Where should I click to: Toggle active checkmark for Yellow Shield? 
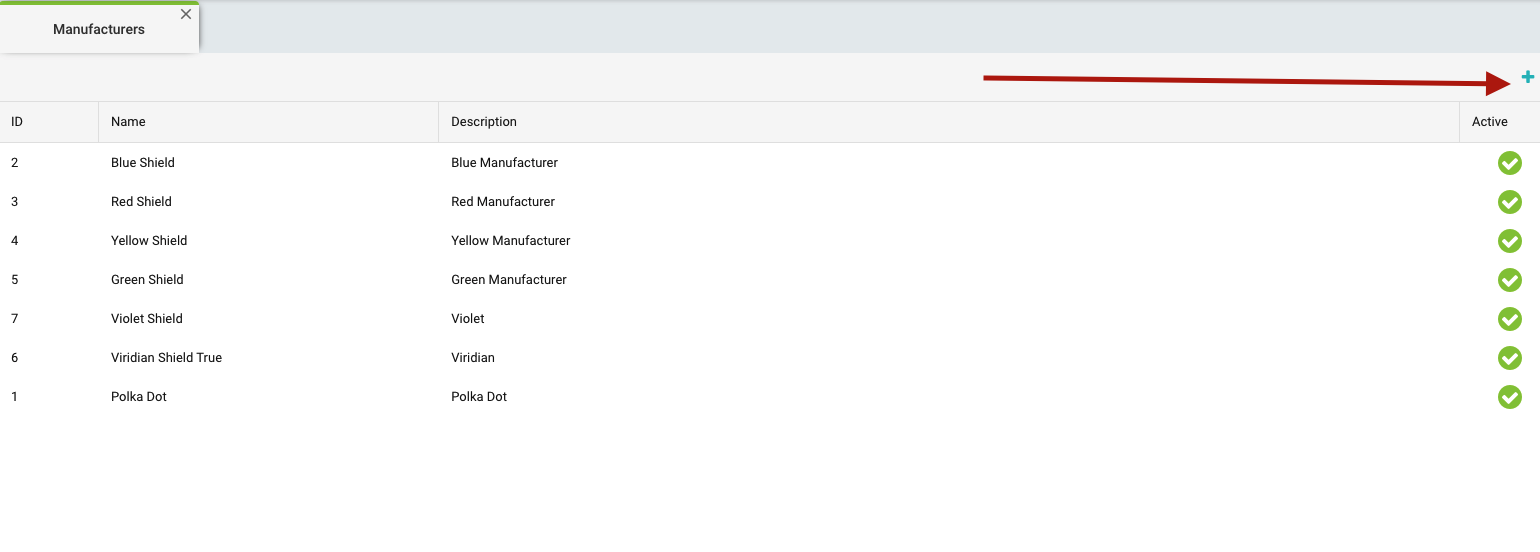tap(1509, 241)
